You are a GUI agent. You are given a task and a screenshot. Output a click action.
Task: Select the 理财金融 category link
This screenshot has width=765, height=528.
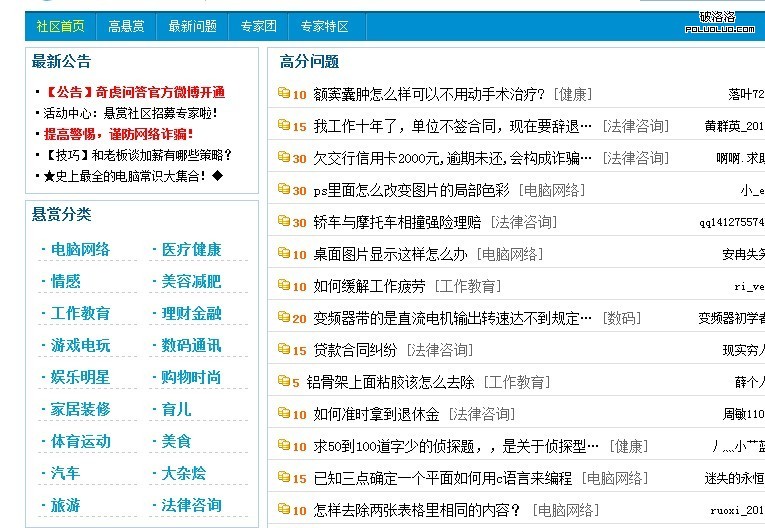click(x=191, y=313)
